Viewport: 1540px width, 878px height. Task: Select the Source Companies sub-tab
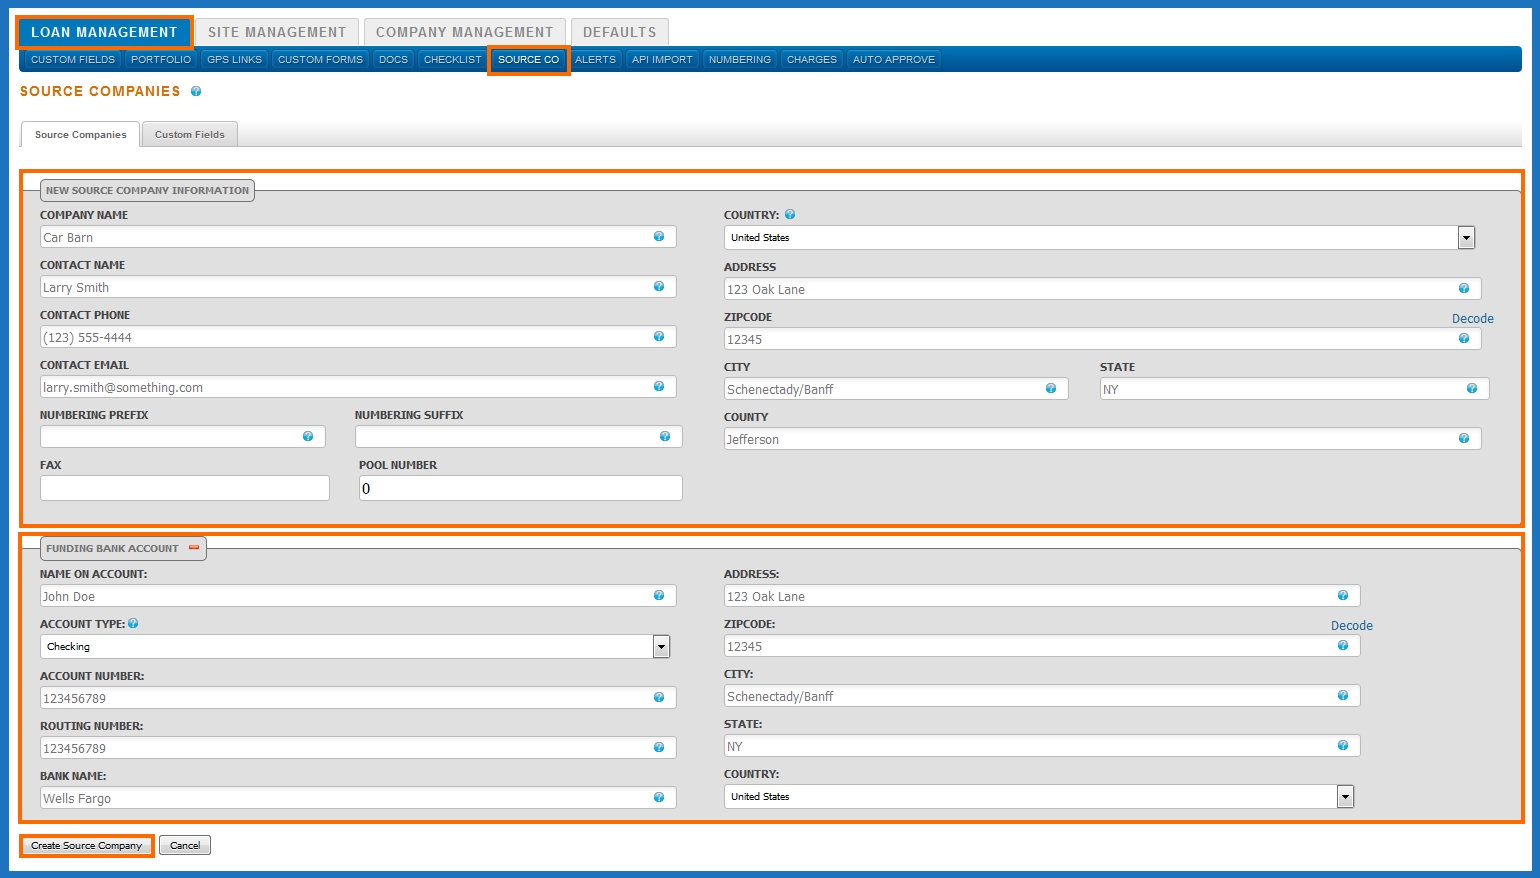pos(81,134)
